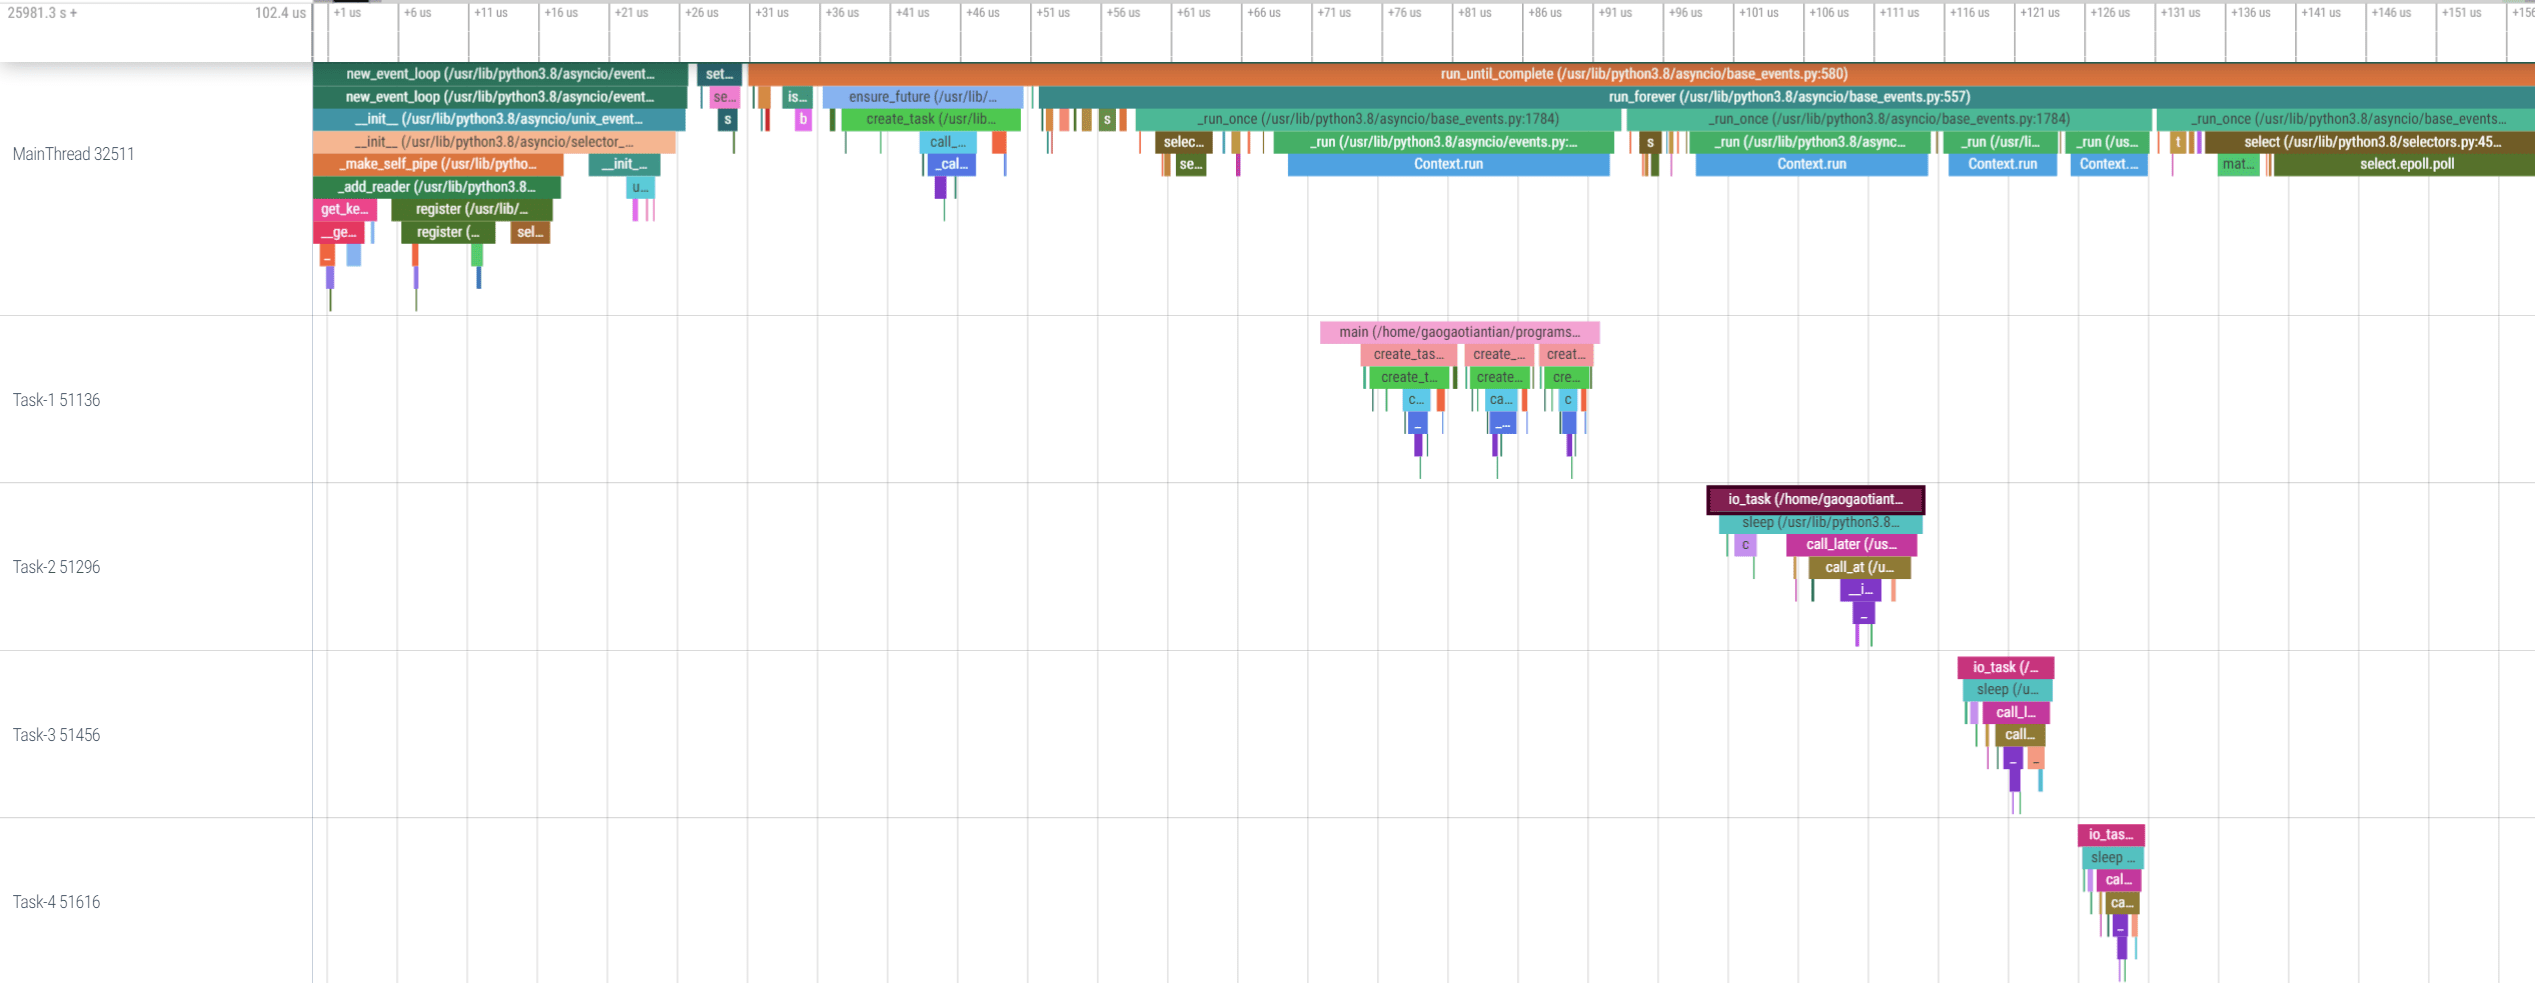Select the ensure_future frame
2535x983 pixels.
920,96
